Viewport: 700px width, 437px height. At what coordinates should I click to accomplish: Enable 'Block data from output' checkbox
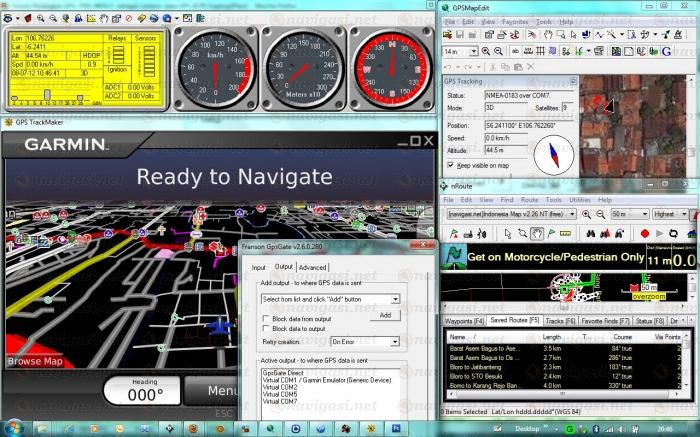[x=265, y=318]
